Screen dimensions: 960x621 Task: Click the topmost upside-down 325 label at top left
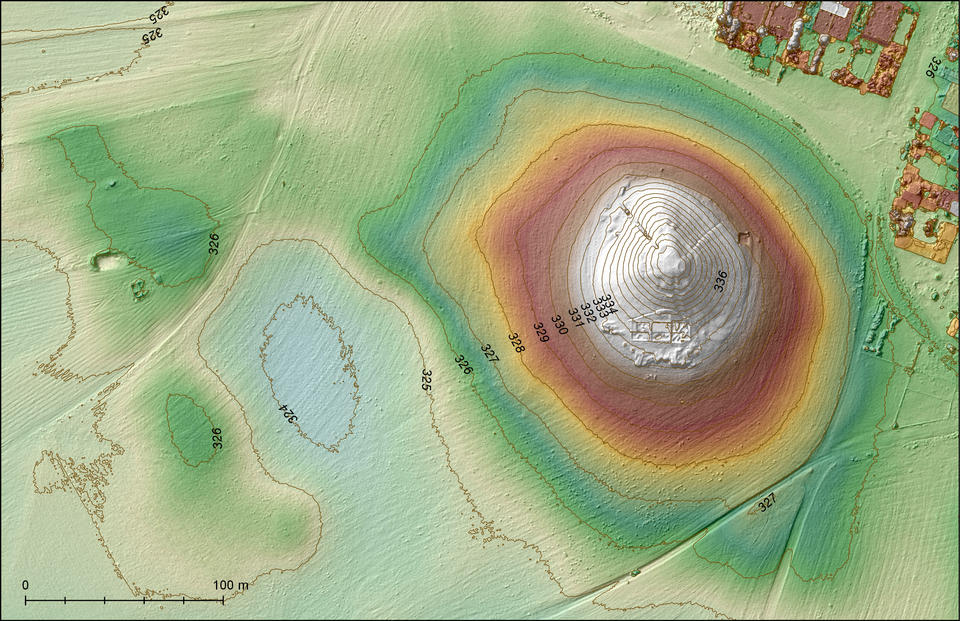pos(159,12)
